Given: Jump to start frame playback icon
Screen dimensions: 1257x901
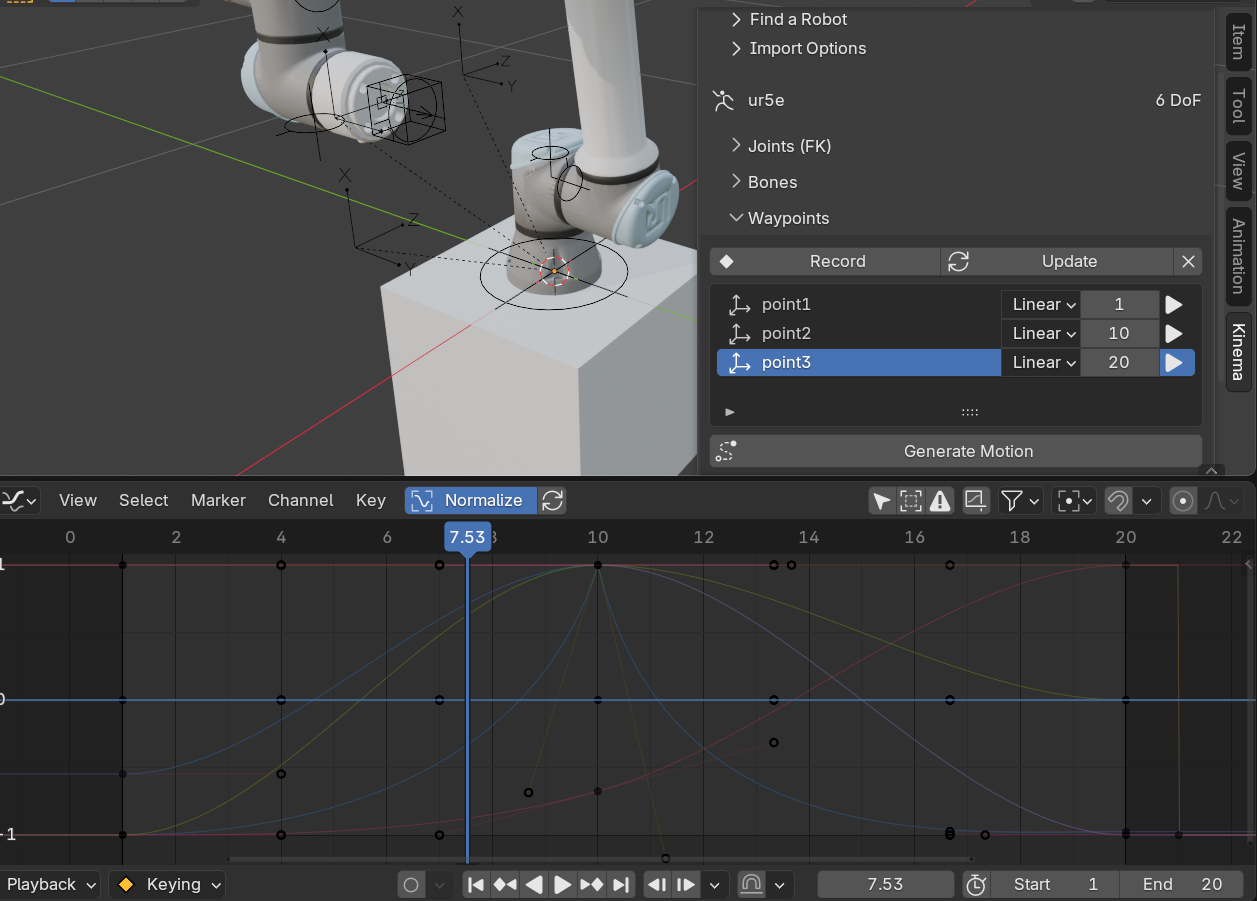Looking at the screenshot, I should (x=477, y=884).
